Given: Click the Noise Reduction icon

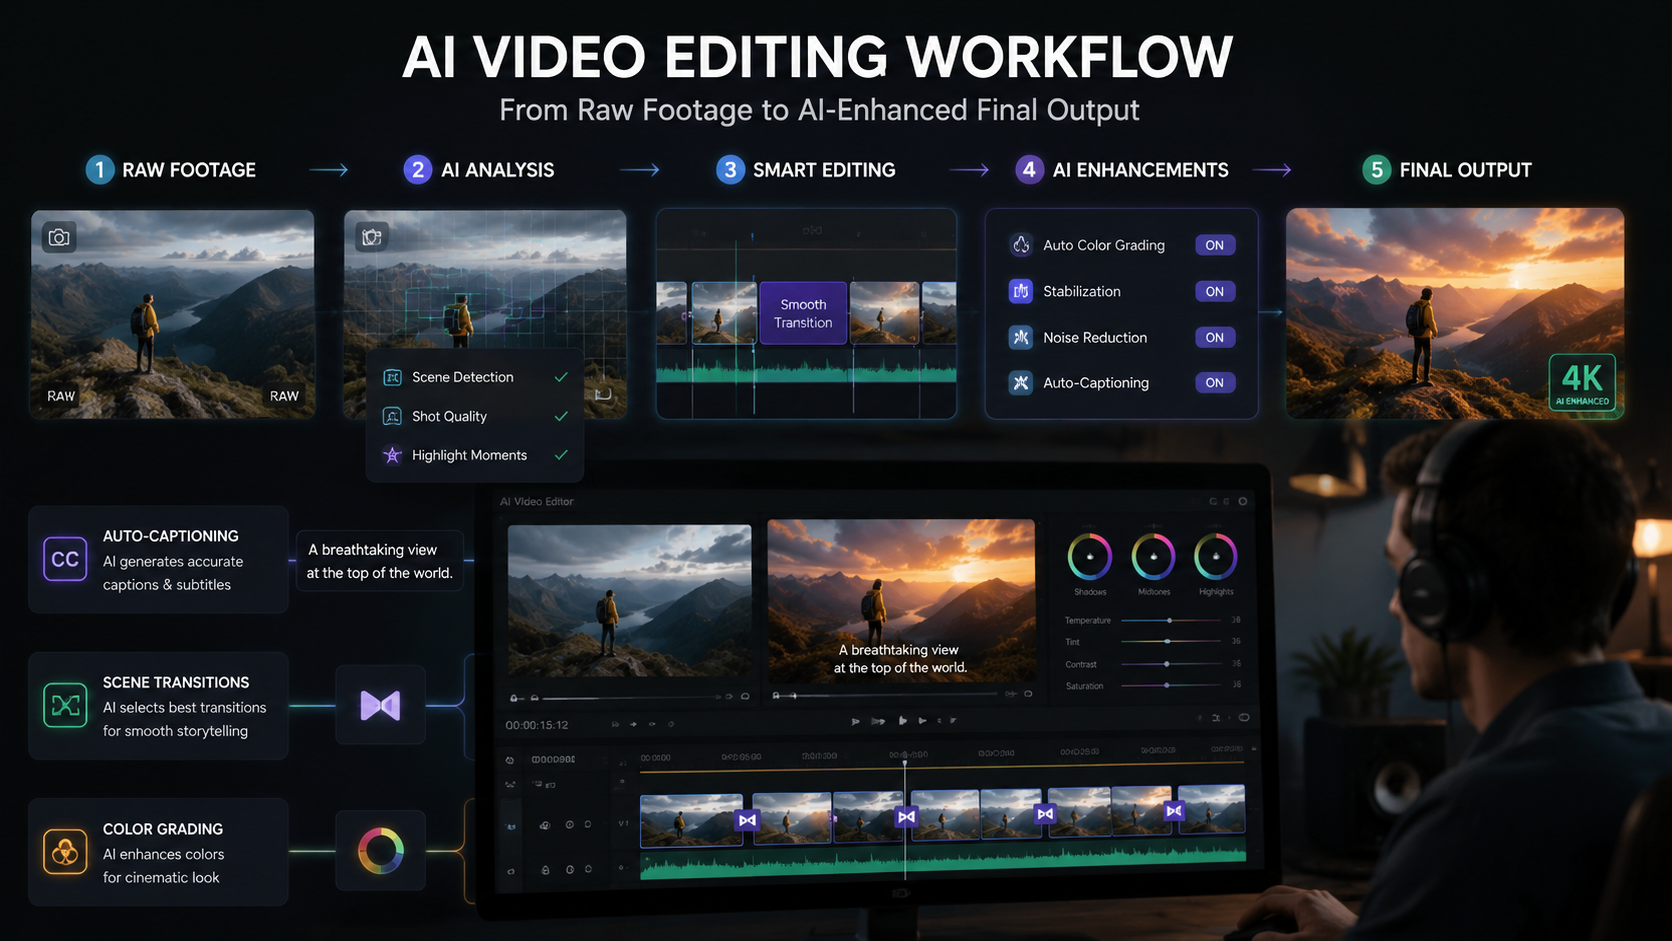Looking at the screenshot, I should 1020,337.
